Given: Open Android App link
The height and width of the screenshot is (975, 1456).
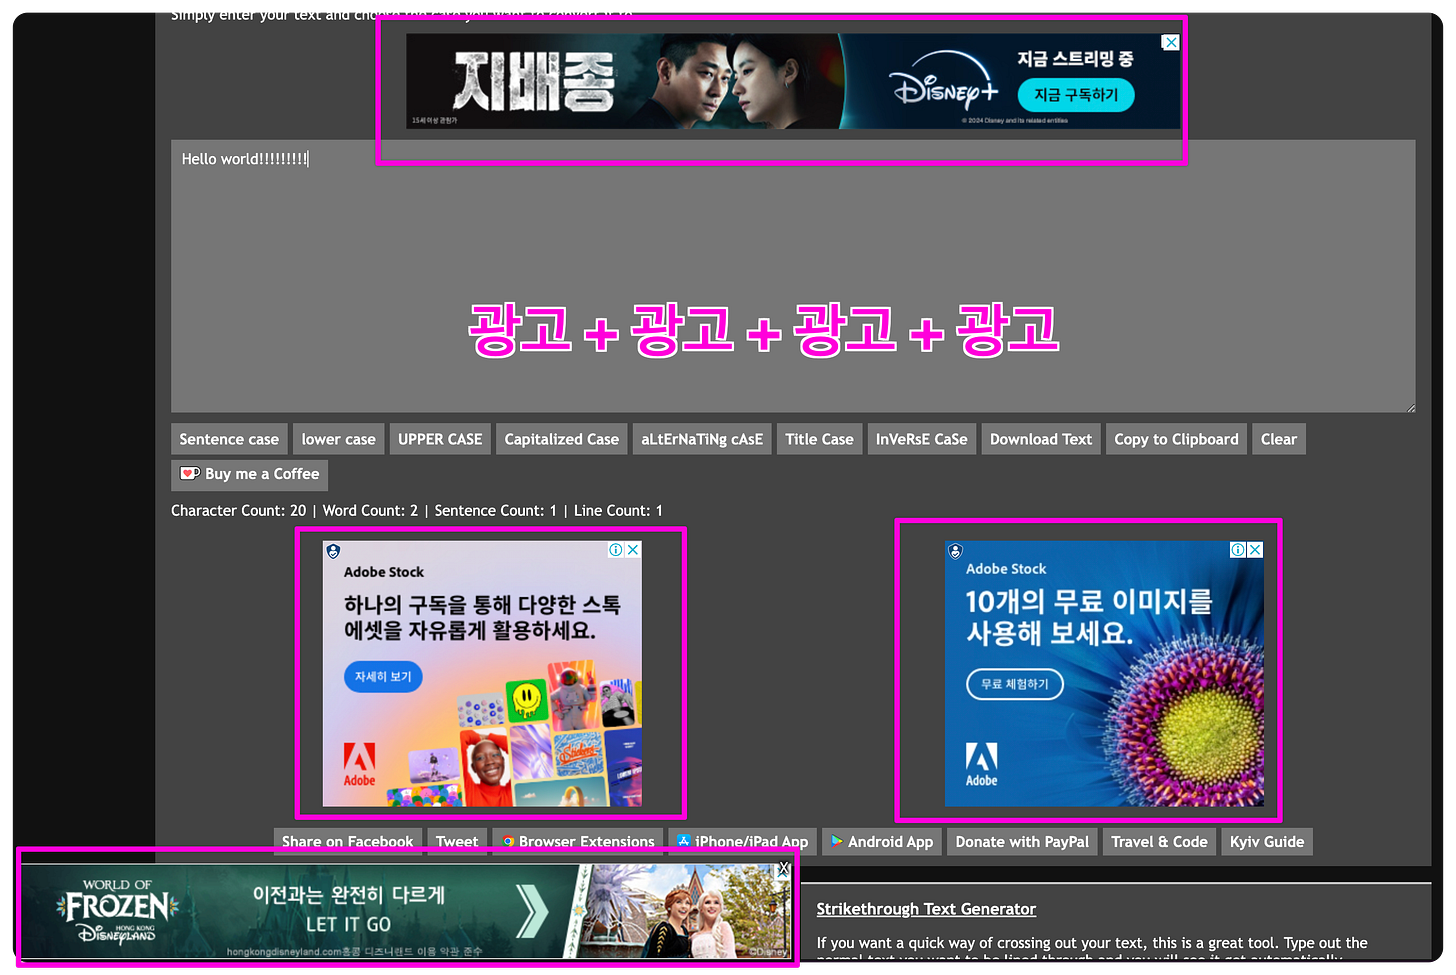Looking at the screenshot, I should point(882,842).
